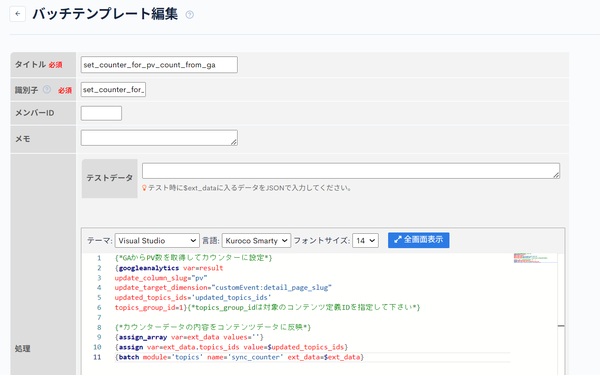Click the 全画面表示 button

click(419, 240)
